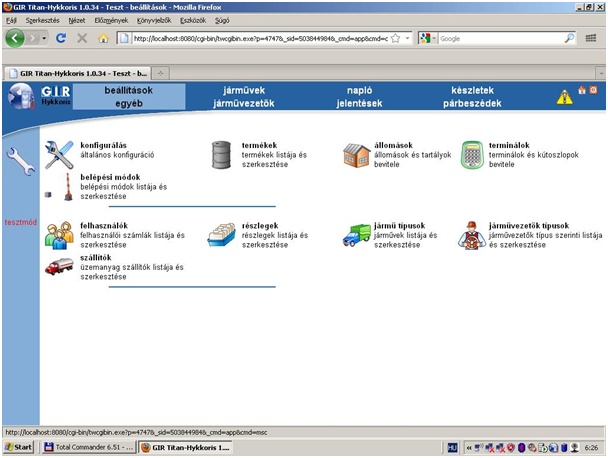Open the URL history dropdown arrow
This screenshot has height=458, width=608.
[407, 38]
